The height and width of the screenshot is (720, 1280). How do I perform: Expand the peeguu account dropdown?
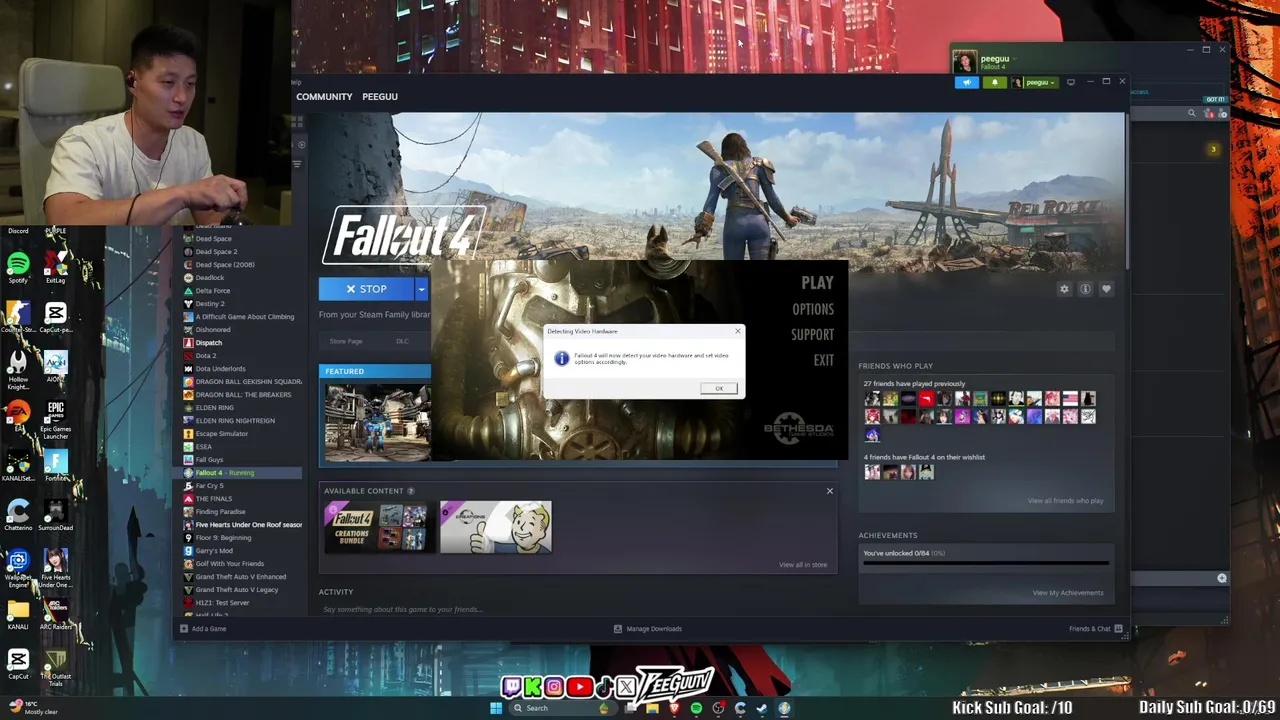click(x=1034, y=82)
